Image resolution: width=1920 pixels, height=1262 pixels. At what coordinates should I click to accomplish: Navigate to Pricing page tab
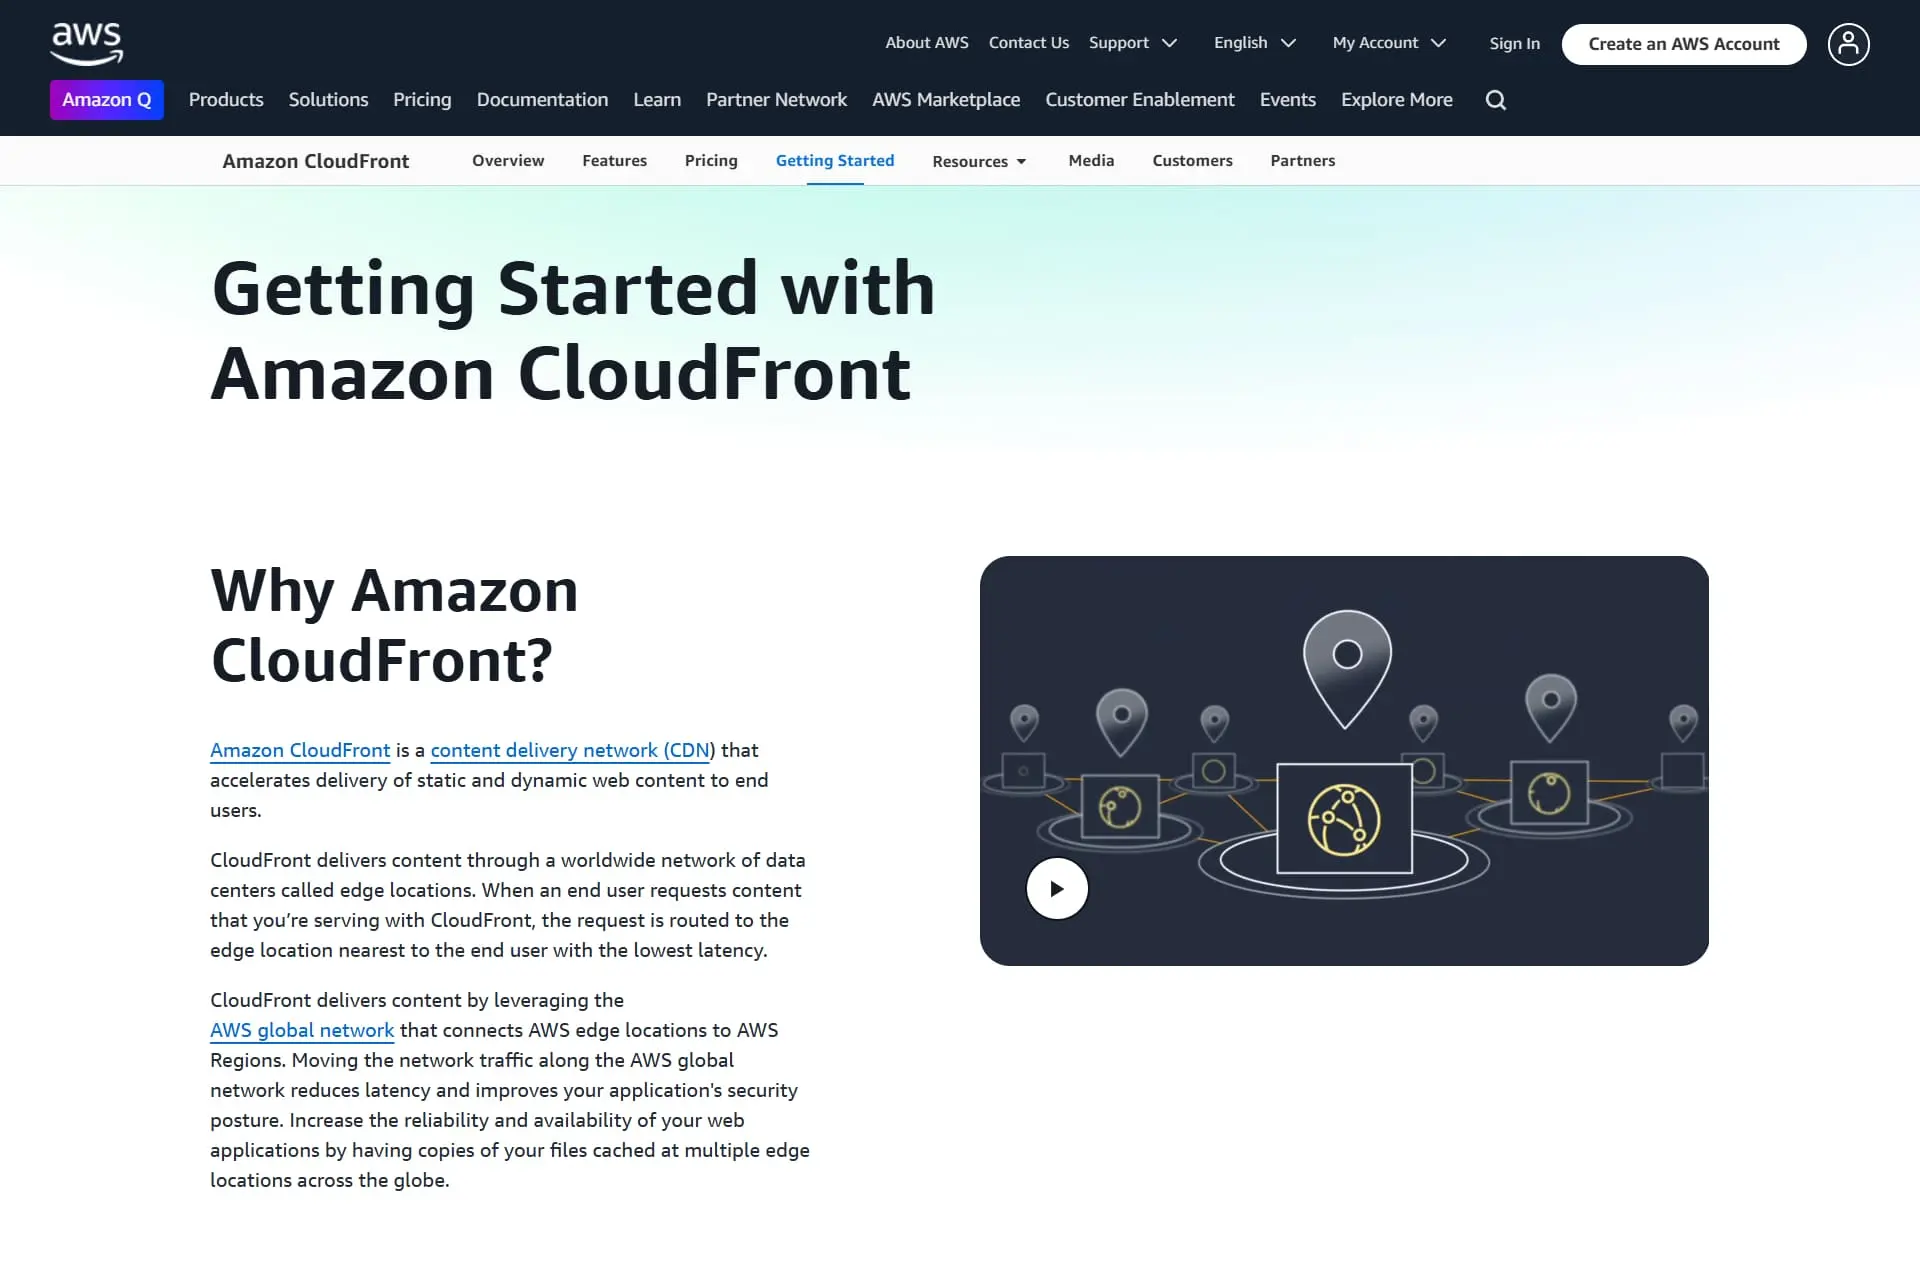[710, 159]
